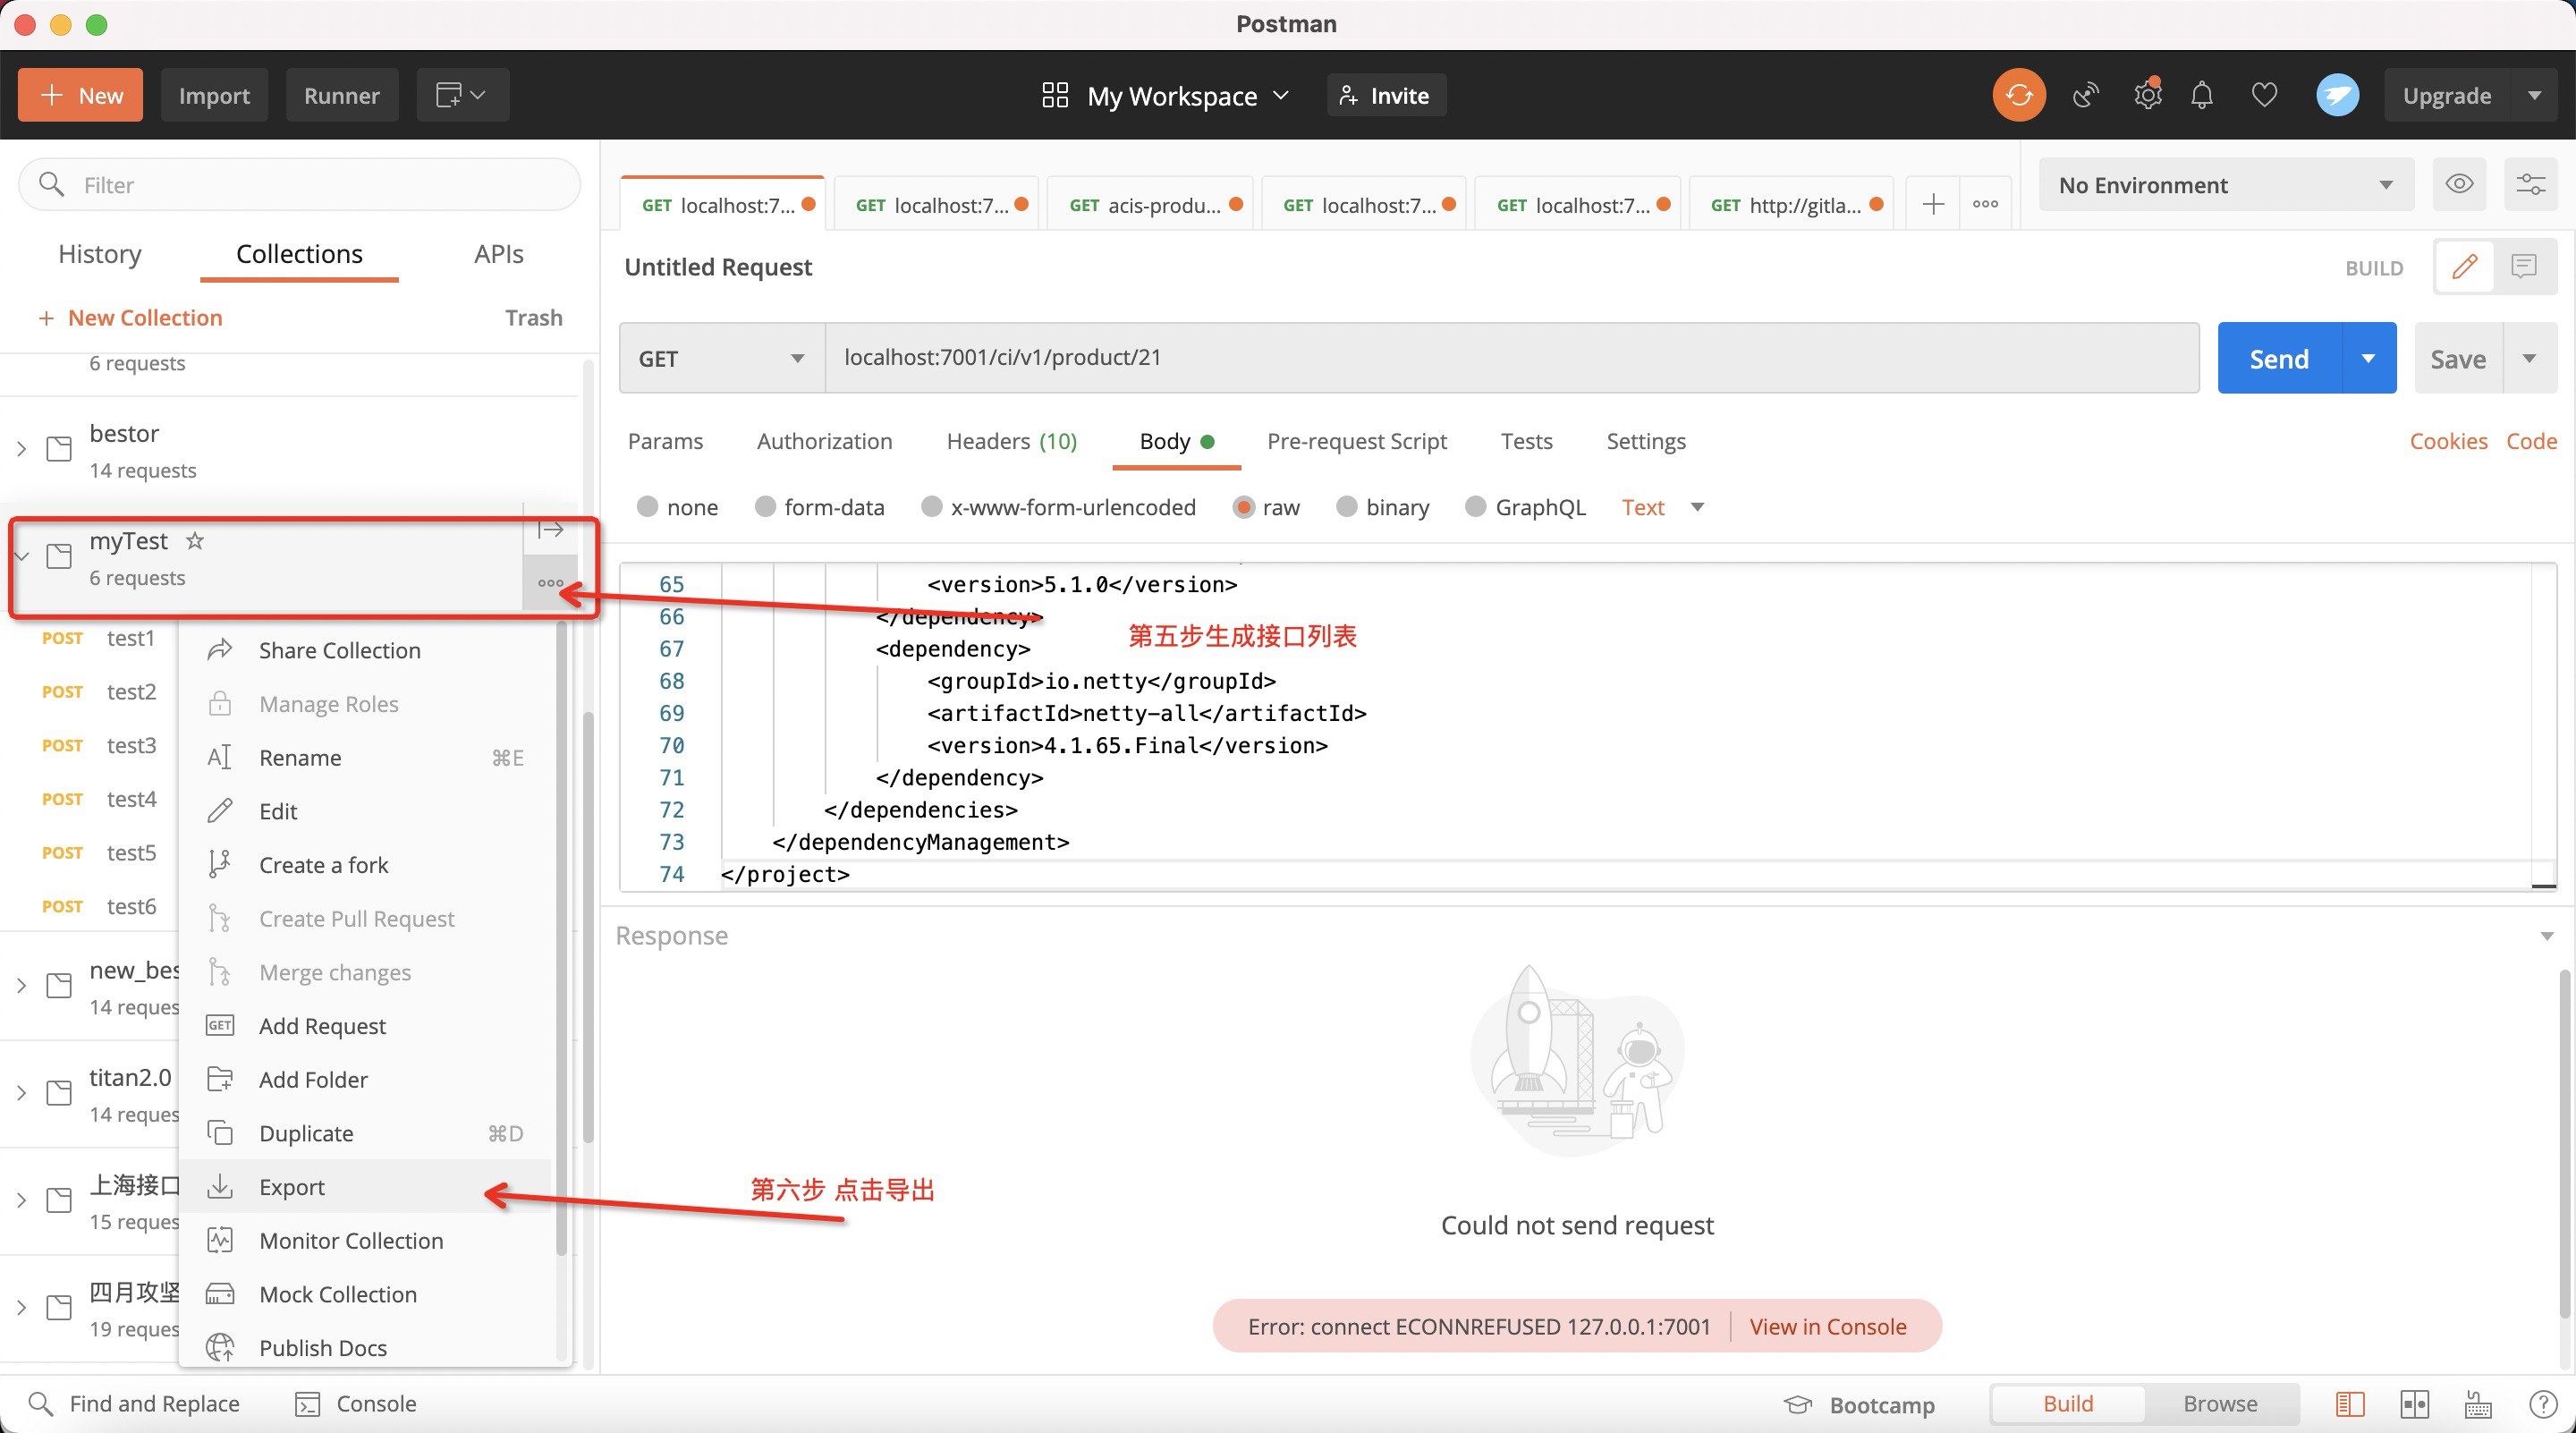This screenshot has width=2576, height=1433.
Task: Toggle the none body radio button
Action: pyautogui.click(x=649, y=506)
